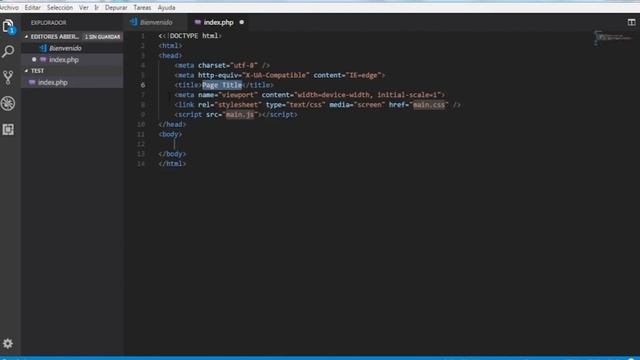640x360 pixels.
Task: Split the editor with top-right icon
Action: click(x=631, y=22)
